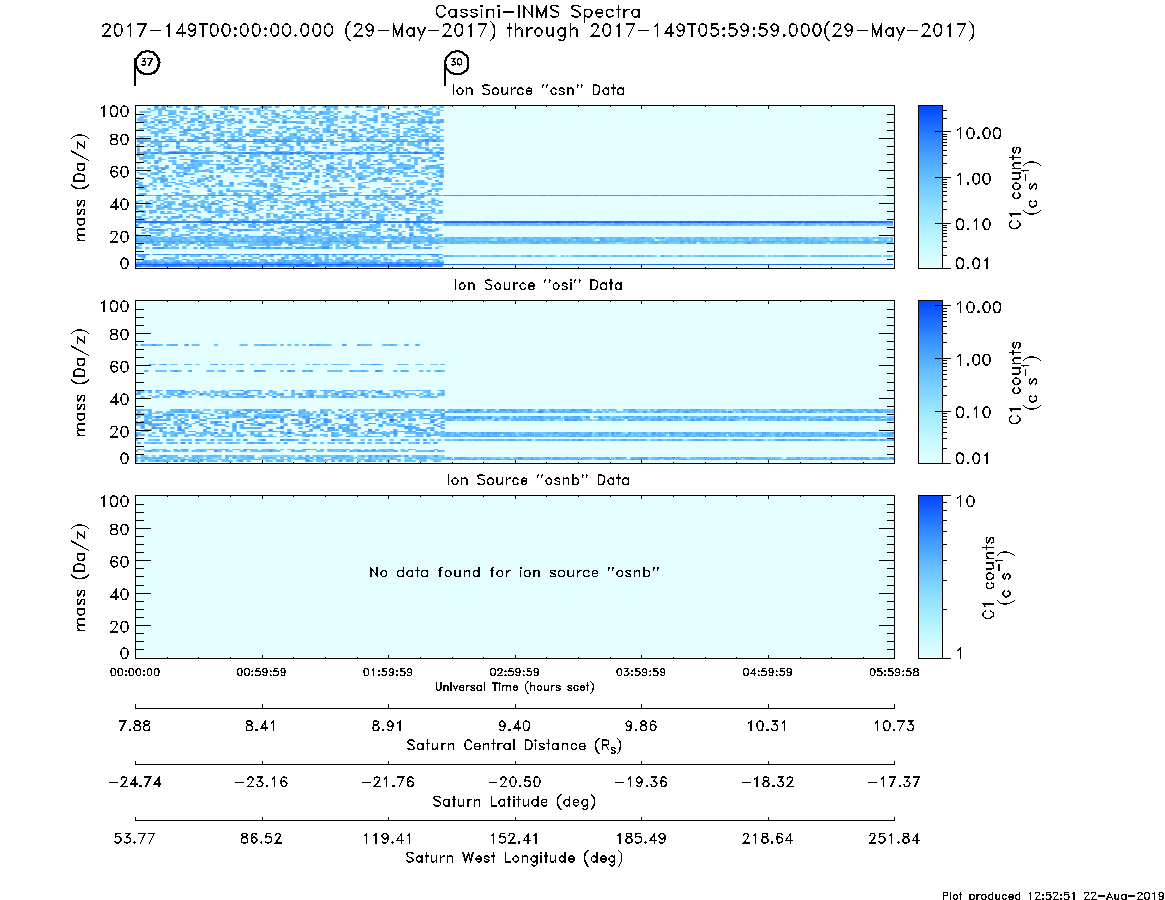Viewport: 1165px width, 900px height.
Task: Click the time tick label 01:59:59
Action: coord(388,672)
